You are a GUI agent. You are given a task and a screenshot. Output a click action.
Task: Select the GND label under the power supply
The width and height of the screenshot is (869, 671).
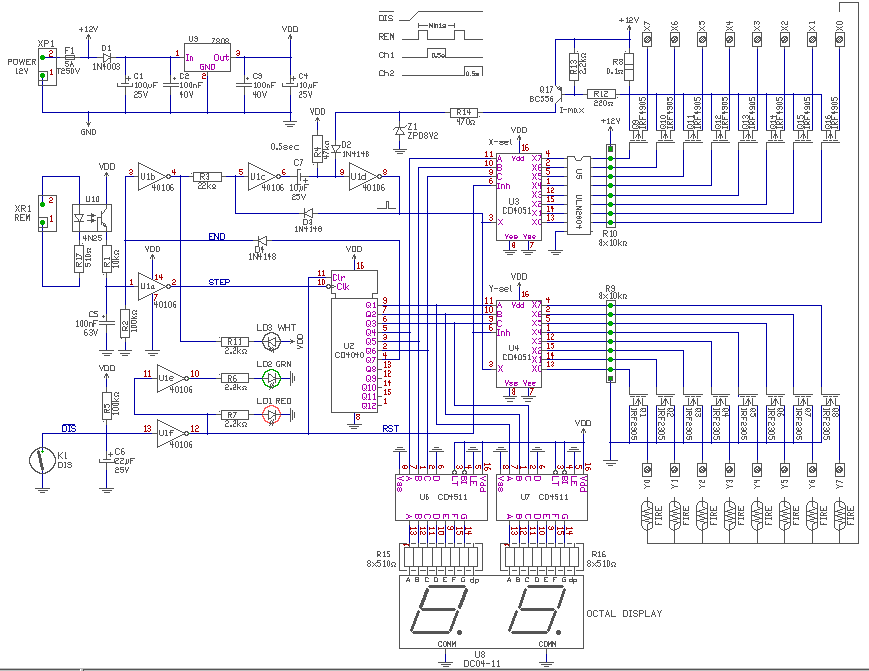(x=88, y=132)
